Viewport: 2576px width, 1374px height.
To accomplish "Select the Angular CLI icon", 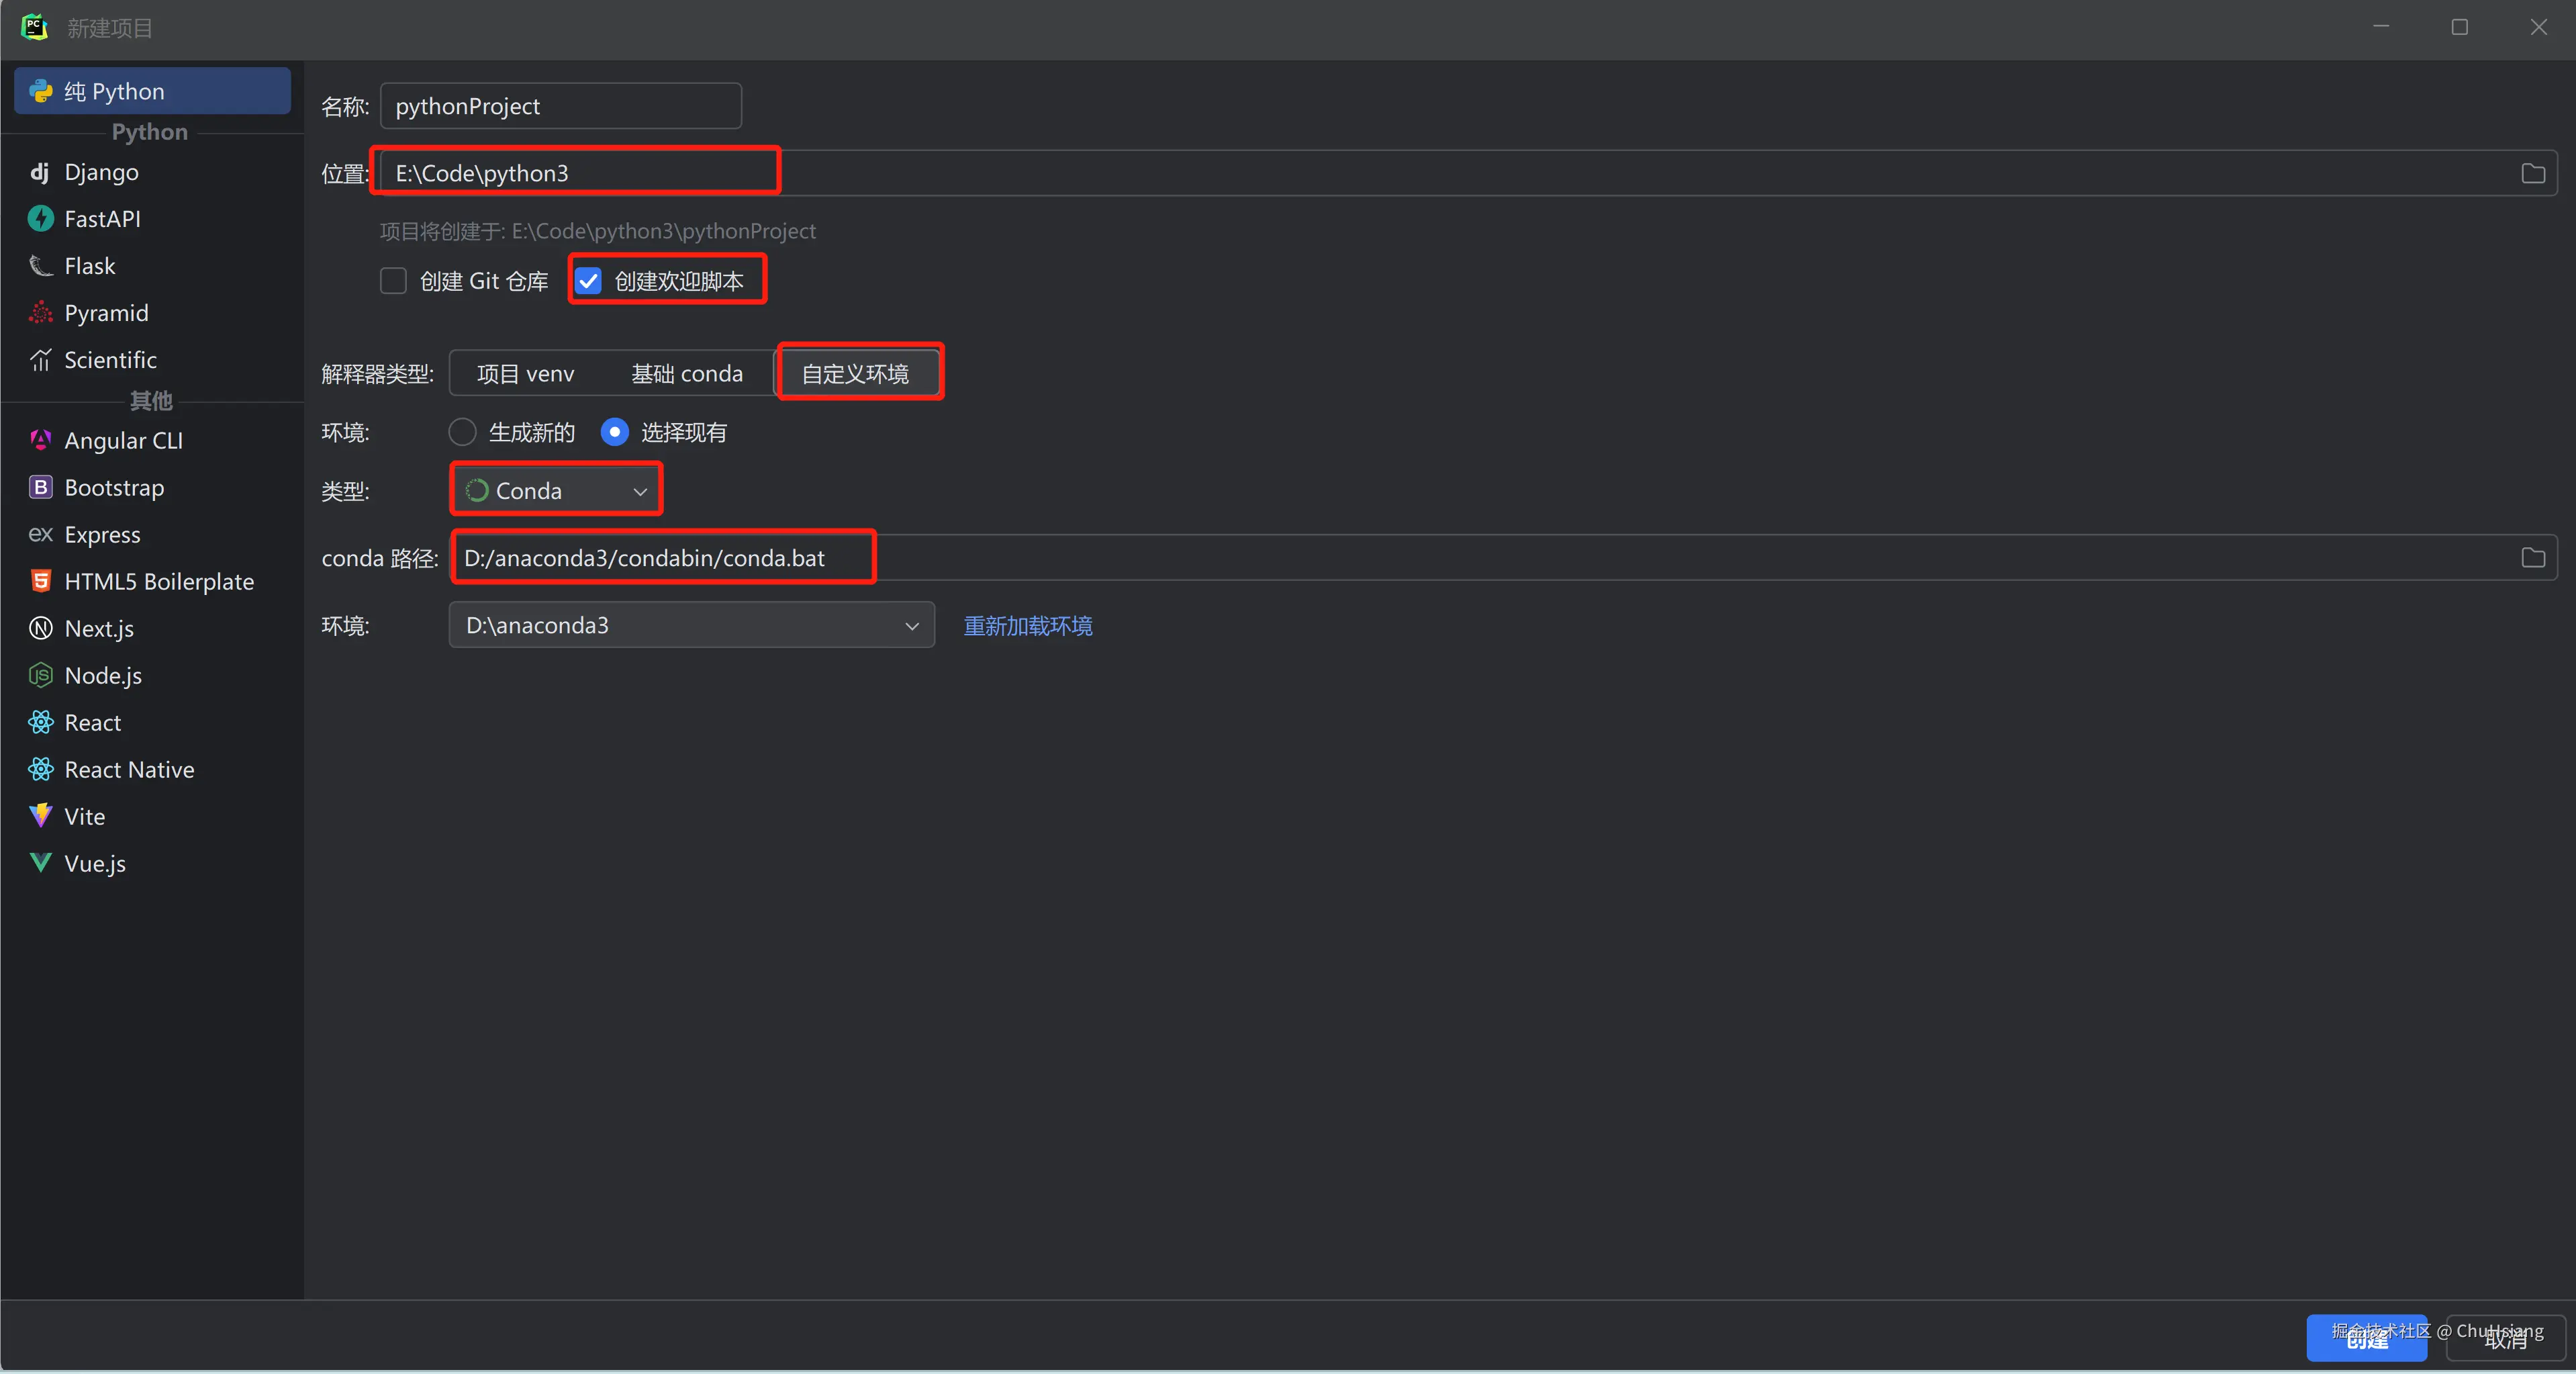I will [x=40, y=440].
